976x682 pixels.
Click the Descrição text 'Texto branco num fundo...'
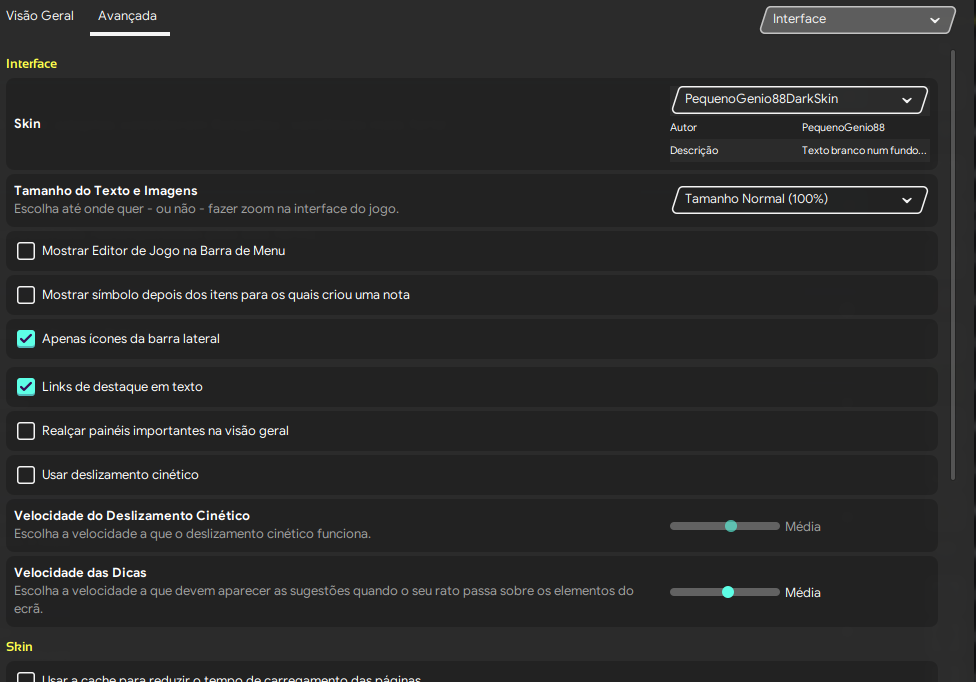(x=864, y=151)
